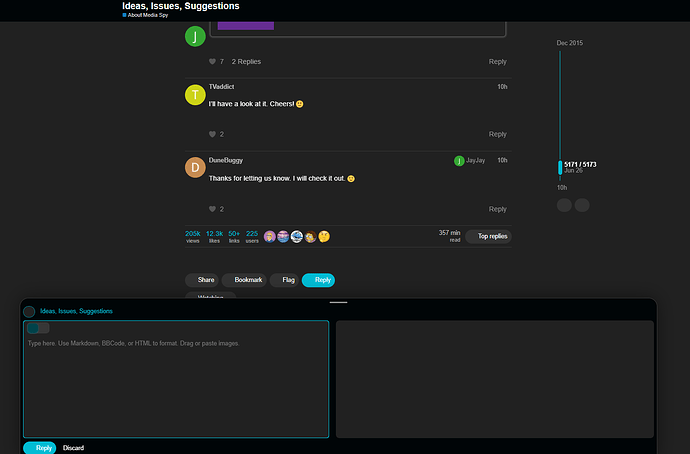Bookmark this topic
This screenshot has width=690, height=454.
tap(244, 280)
